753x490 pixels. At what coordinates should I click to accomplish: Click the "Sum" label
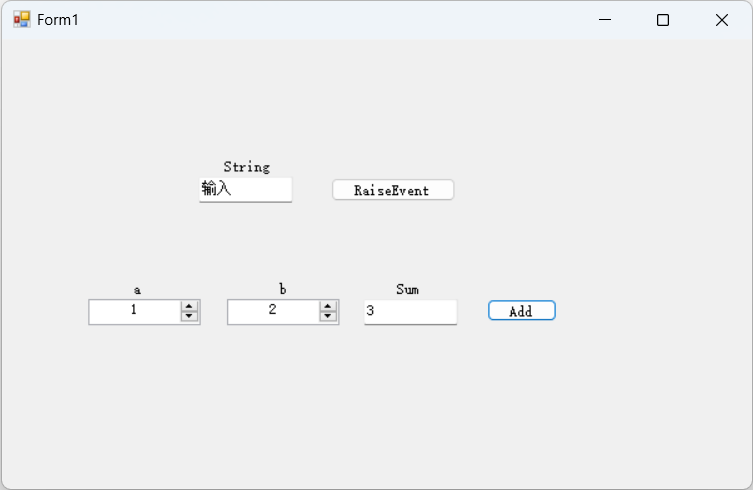click(x=407, y=289)
